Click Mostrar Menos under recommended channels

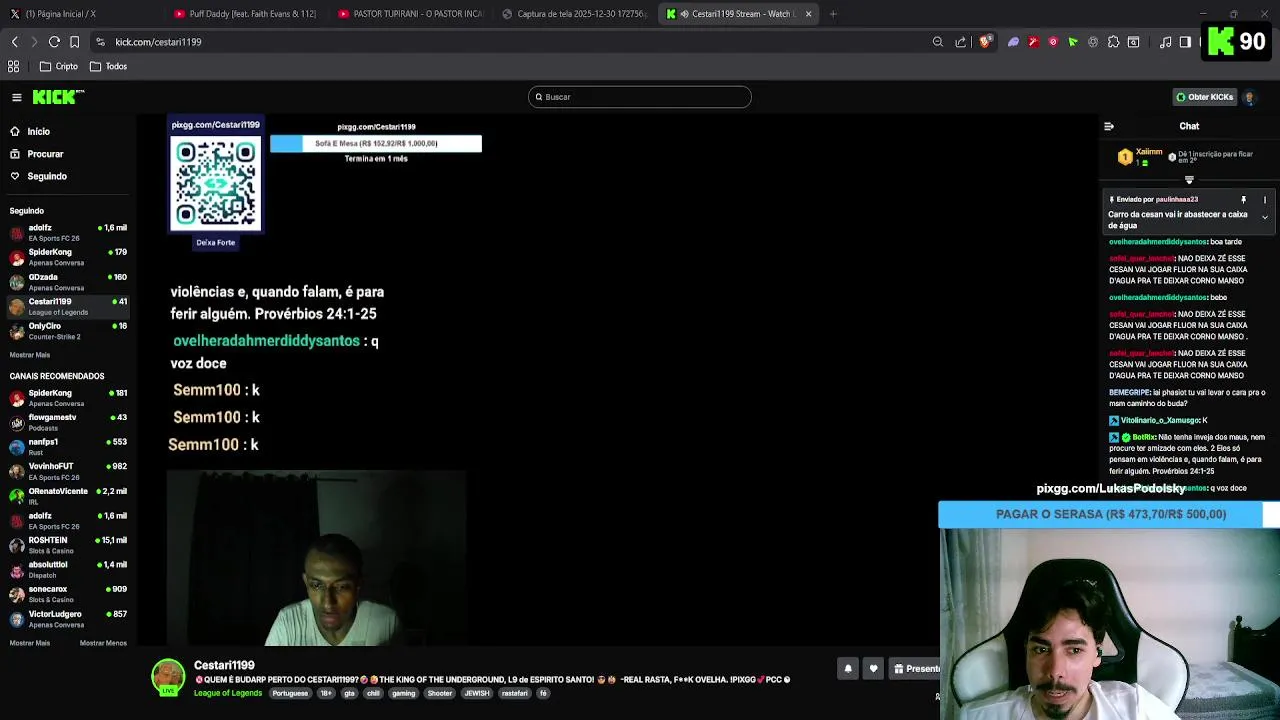[103, 643]
